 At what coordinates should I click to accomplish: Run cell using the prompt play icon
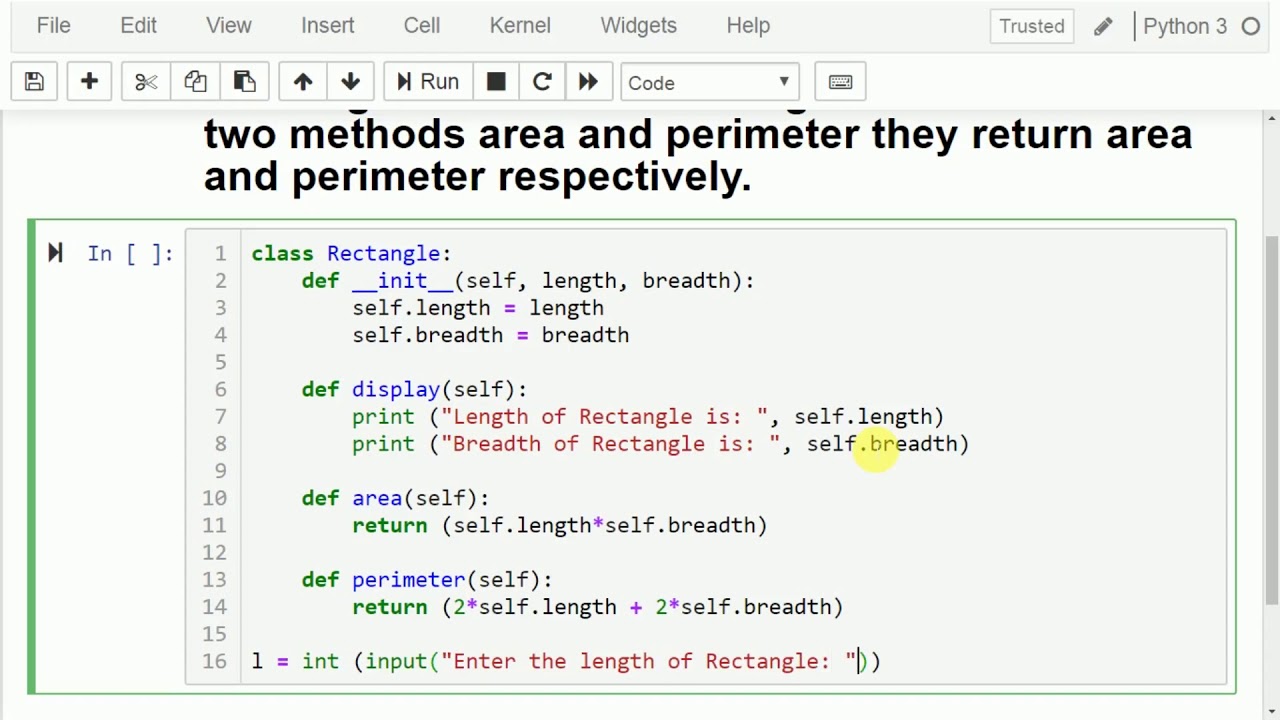pos(56,254)
